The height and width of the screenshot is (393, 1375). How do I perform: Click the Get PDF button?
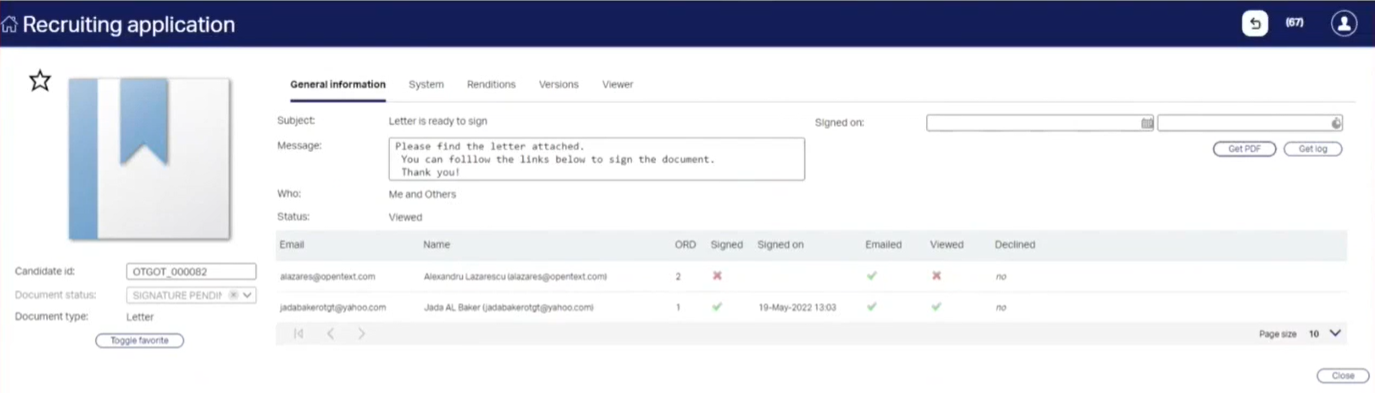pos(1244,149)
